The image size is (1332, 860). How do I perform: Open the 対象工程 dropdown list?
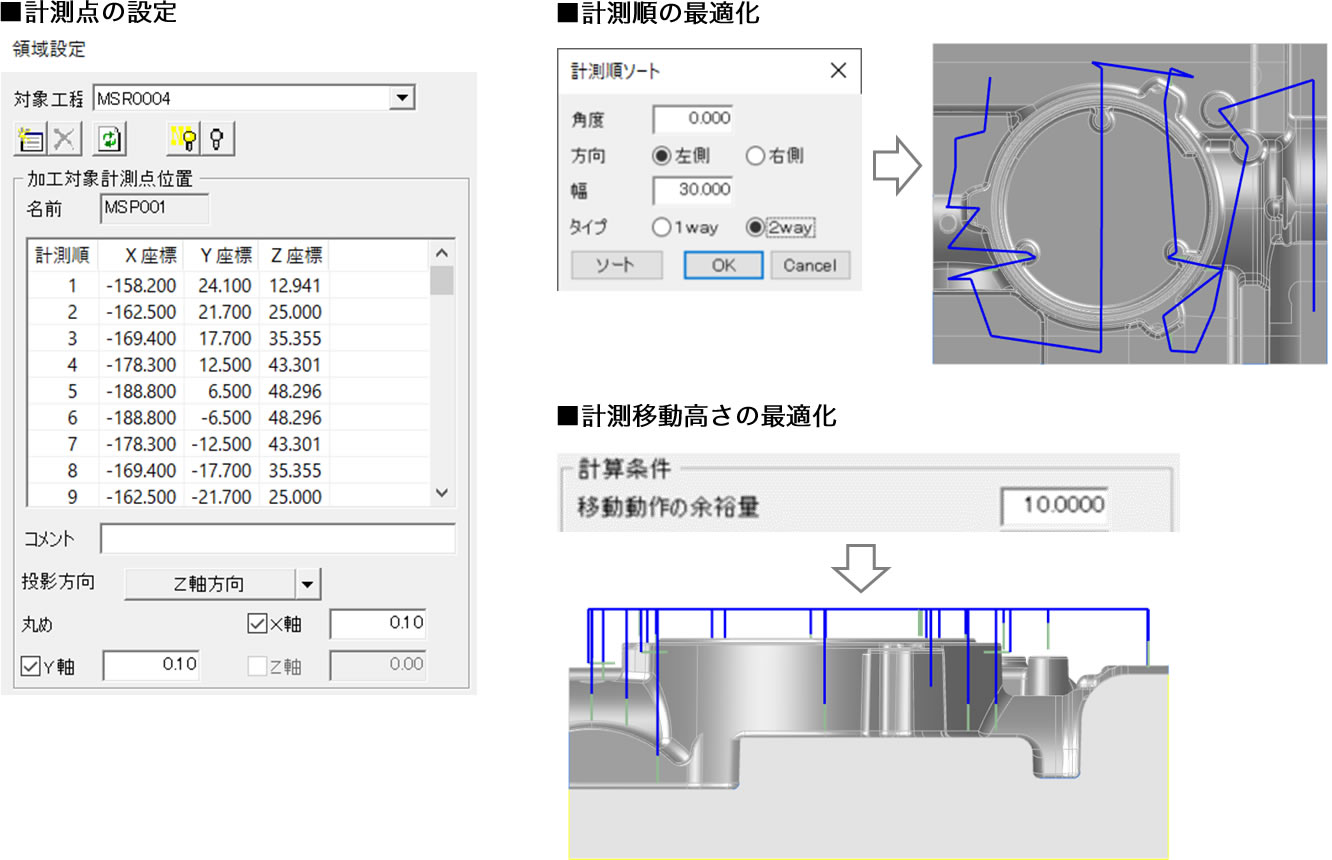point(402,98)
